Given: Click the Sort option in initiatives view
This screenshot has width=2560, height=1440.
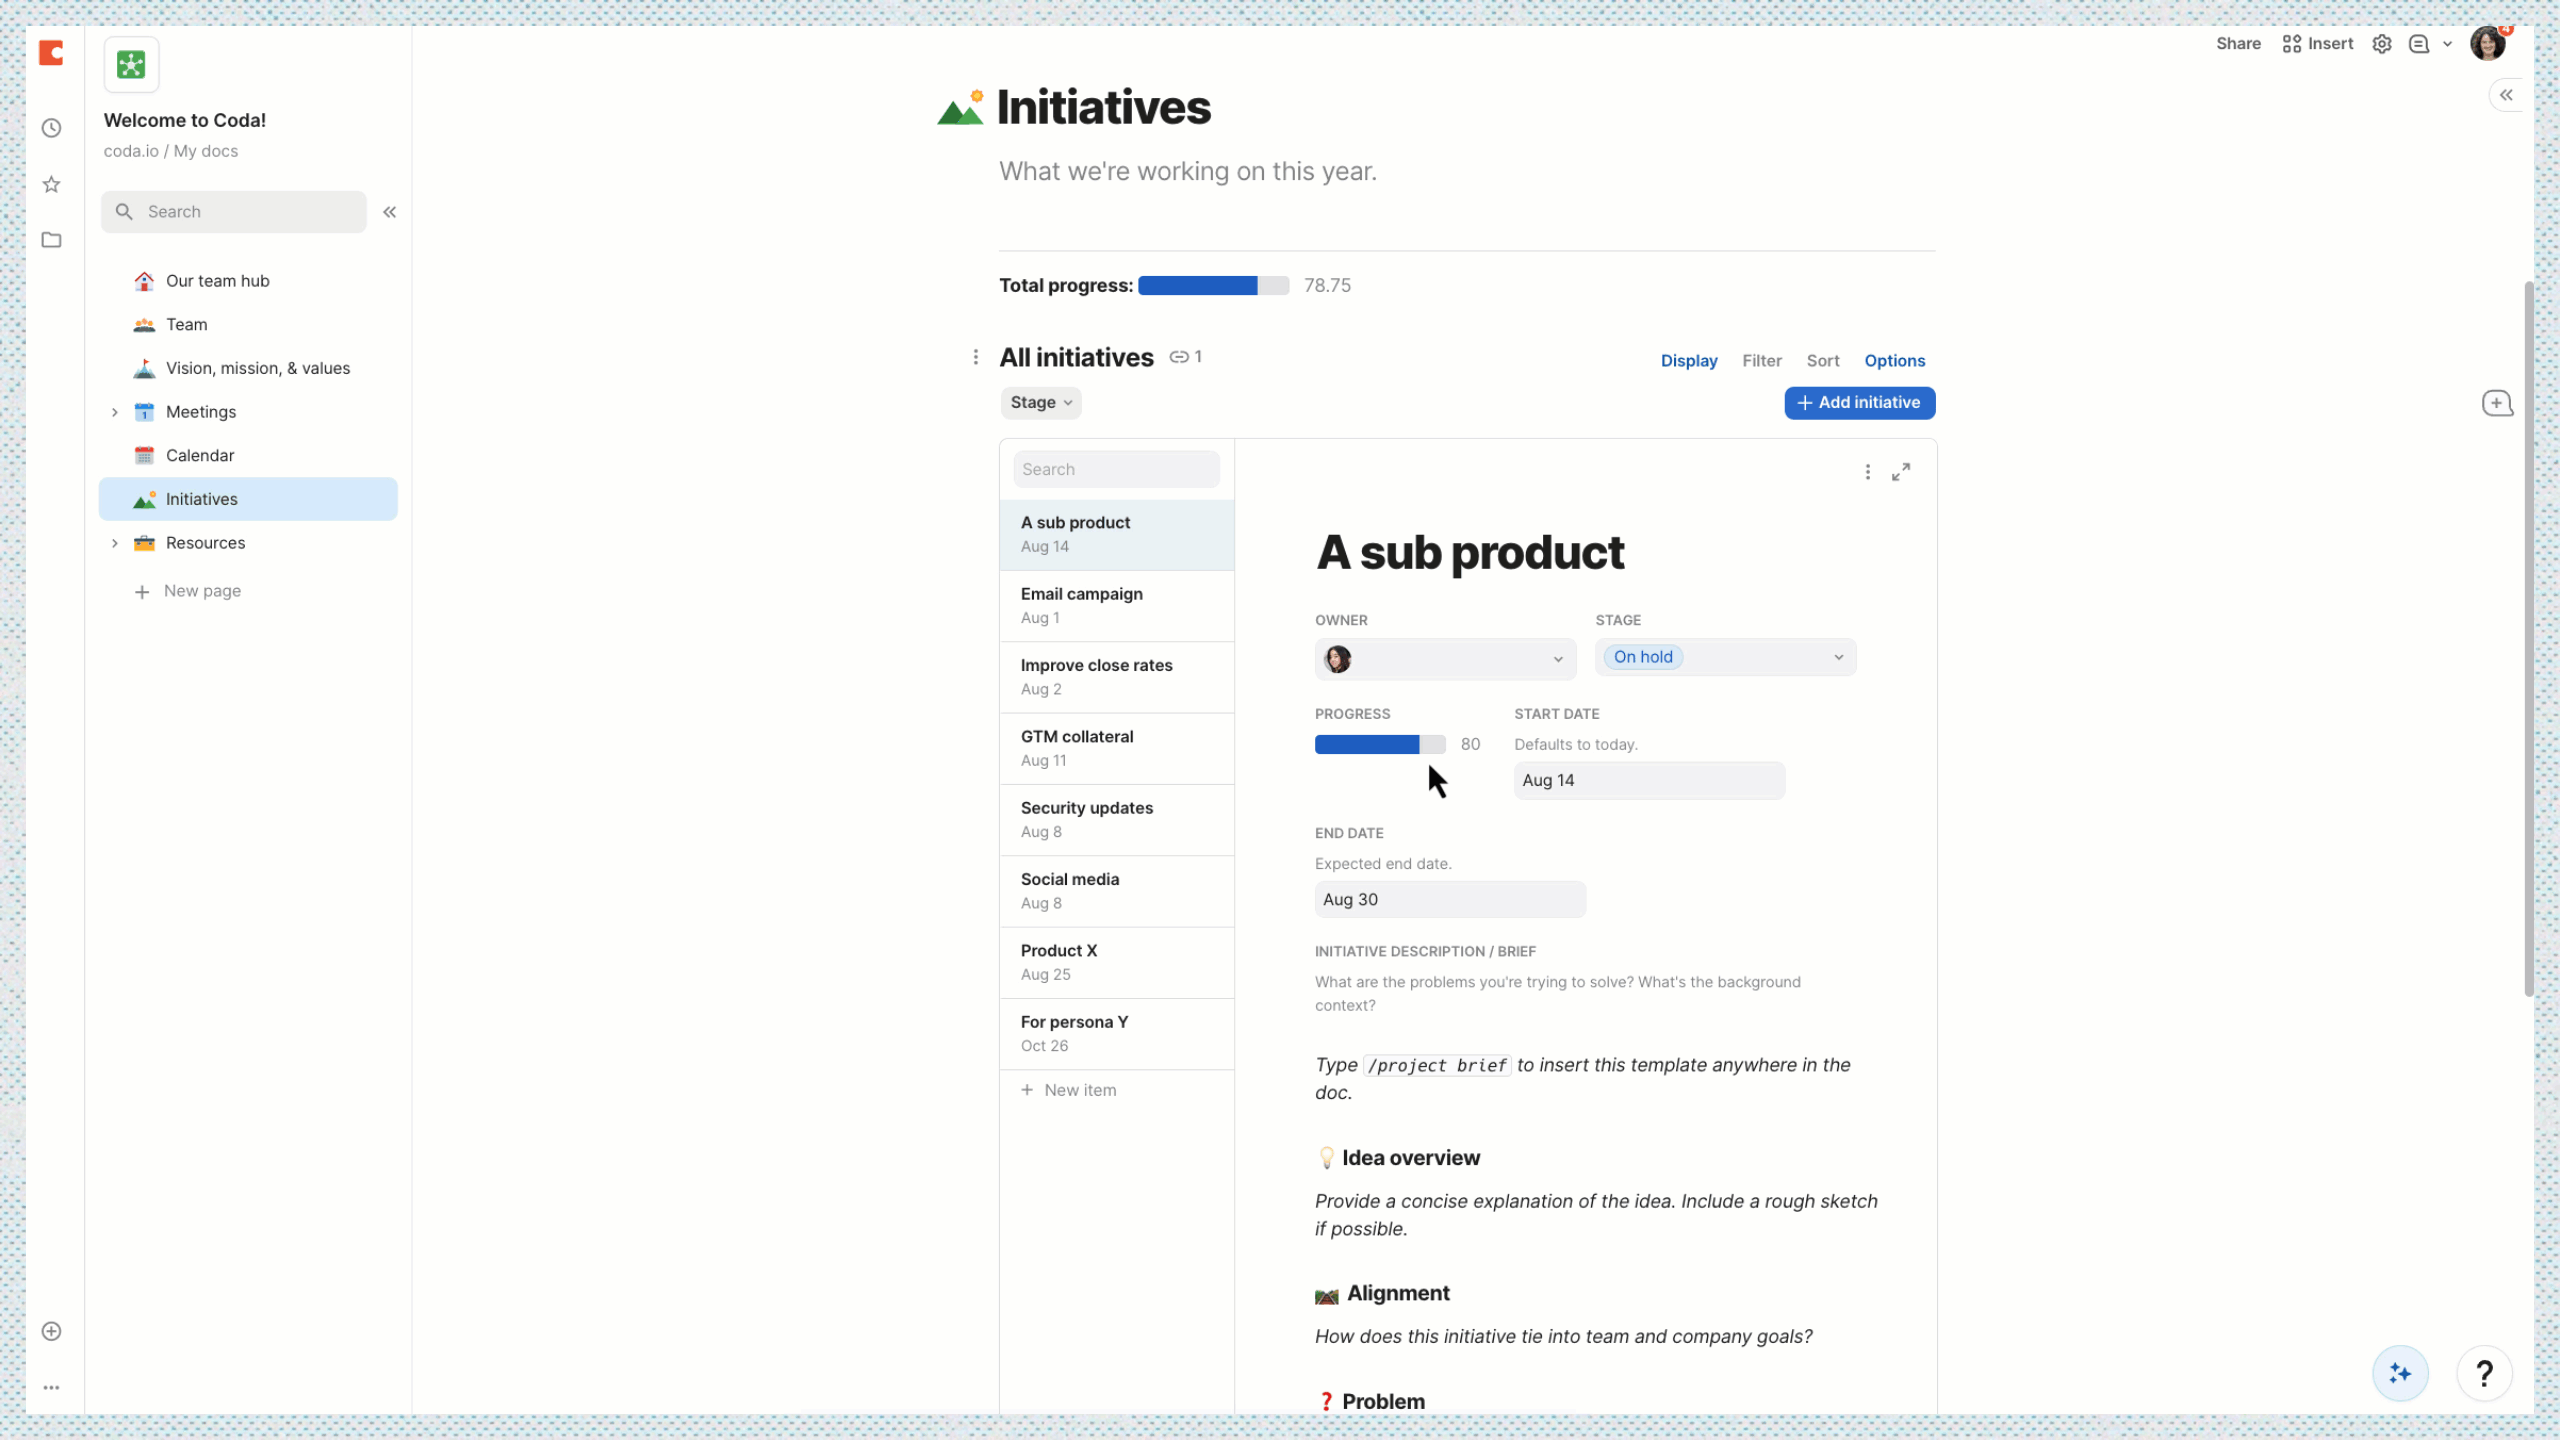Looking at the screenshot, I should coord(1823,360).
